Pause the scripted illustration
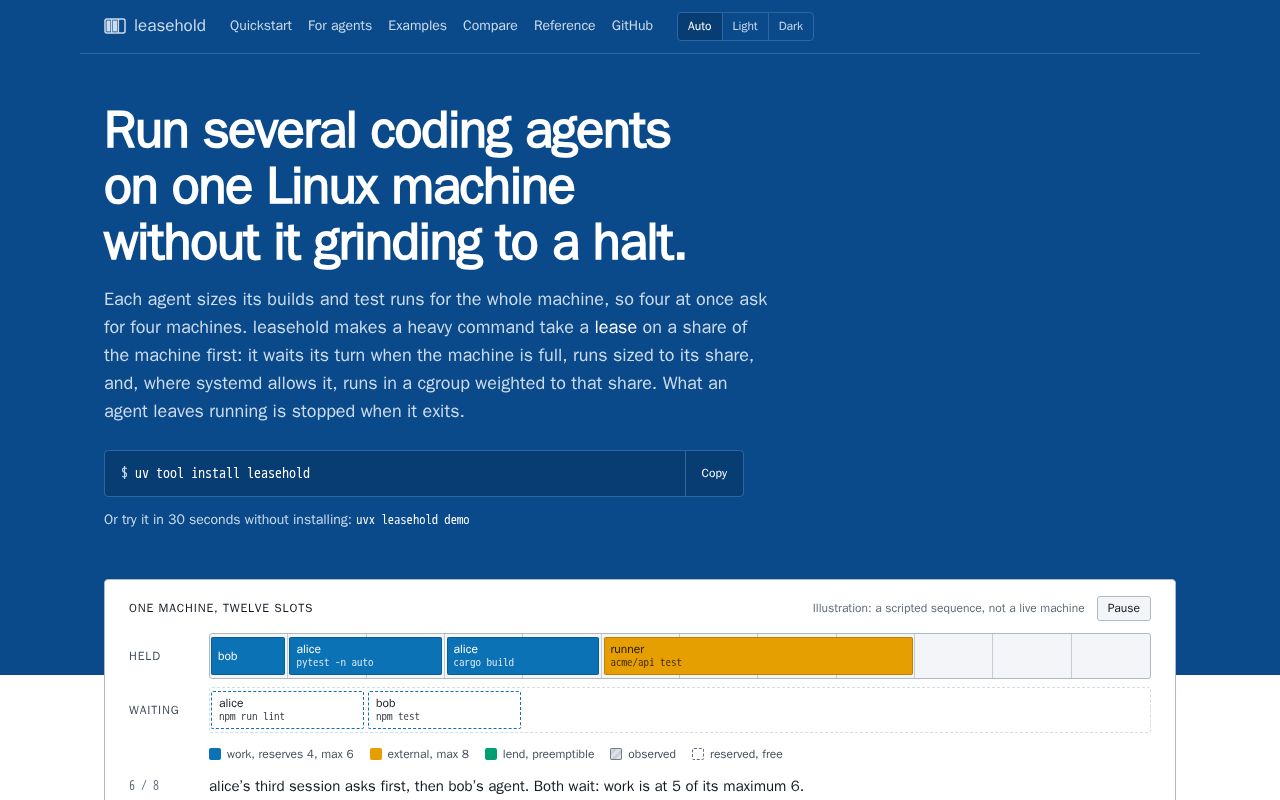The height and width of the screenshot is (800, 1280). tap(1124, 608)
